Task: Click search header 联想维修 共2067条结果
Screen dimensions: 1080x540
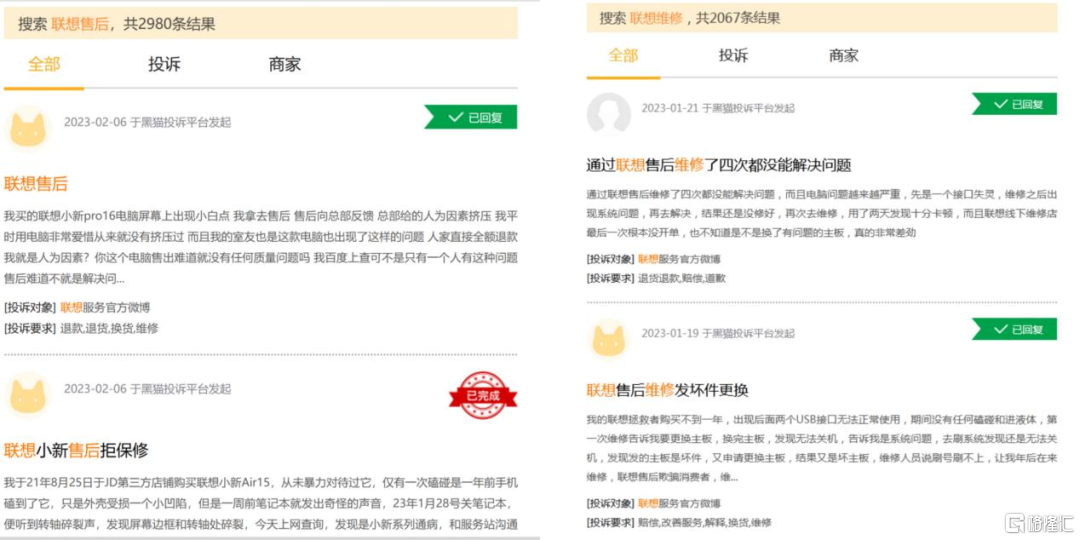Action: (x=822, y=18)
